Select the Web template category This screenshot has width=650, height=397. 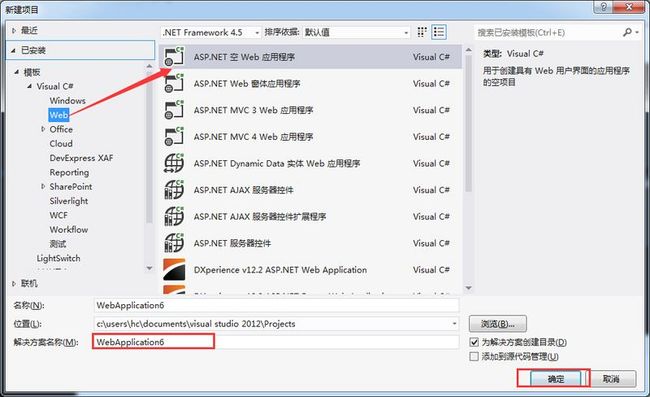coord(58,115)
